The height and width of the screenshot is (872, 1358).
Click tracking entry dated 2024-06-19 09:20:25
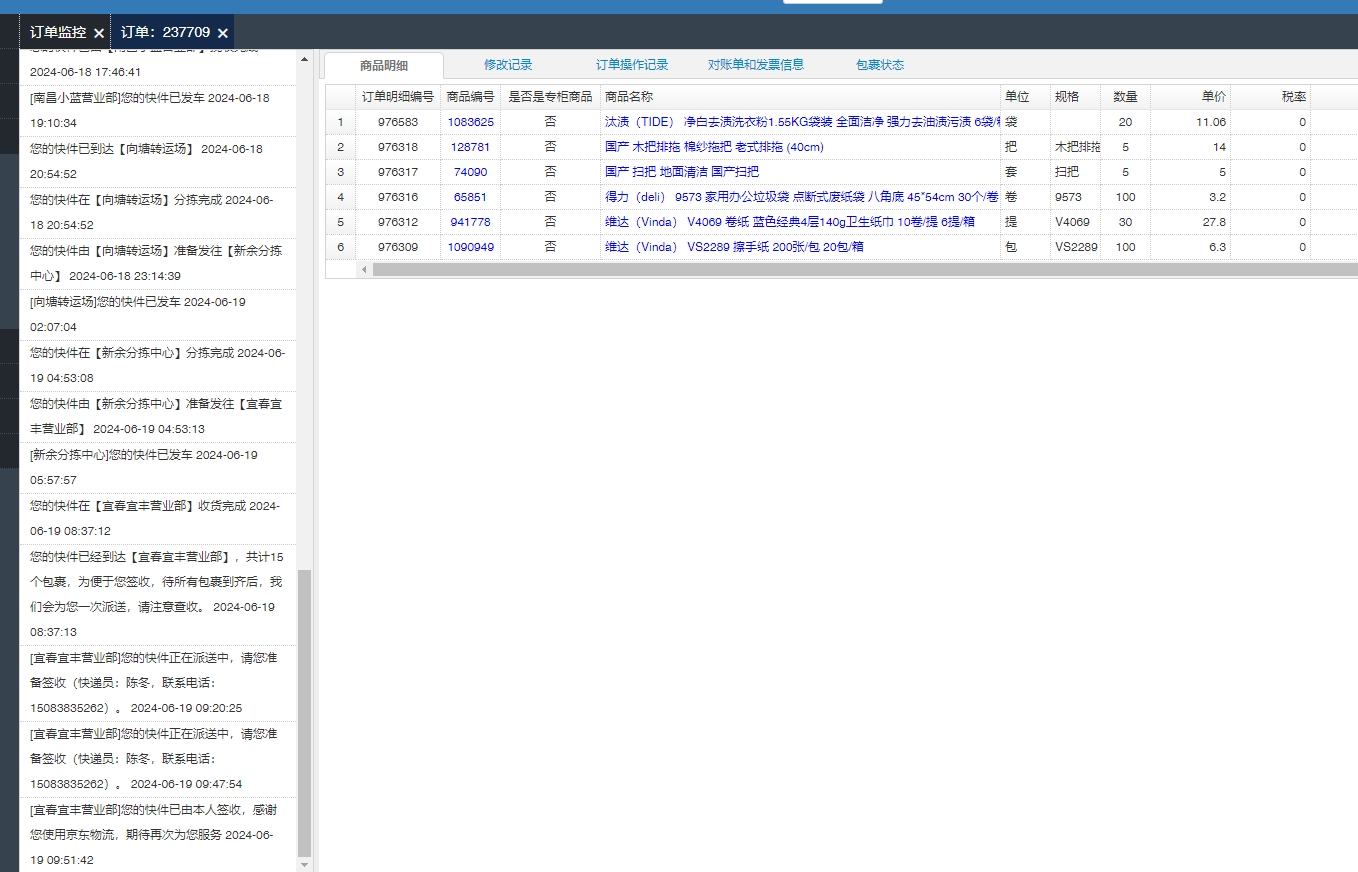coord(158,683)
